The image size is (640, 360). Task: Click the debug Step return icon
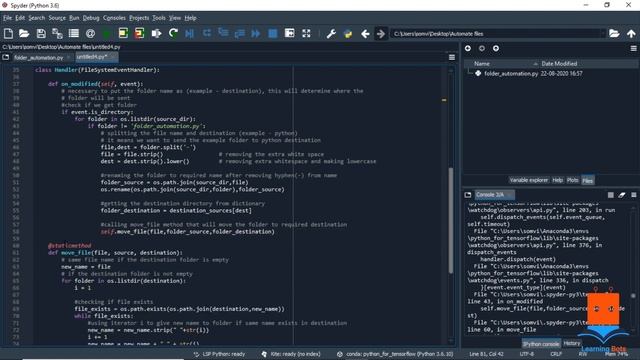[x=239, y=33]
